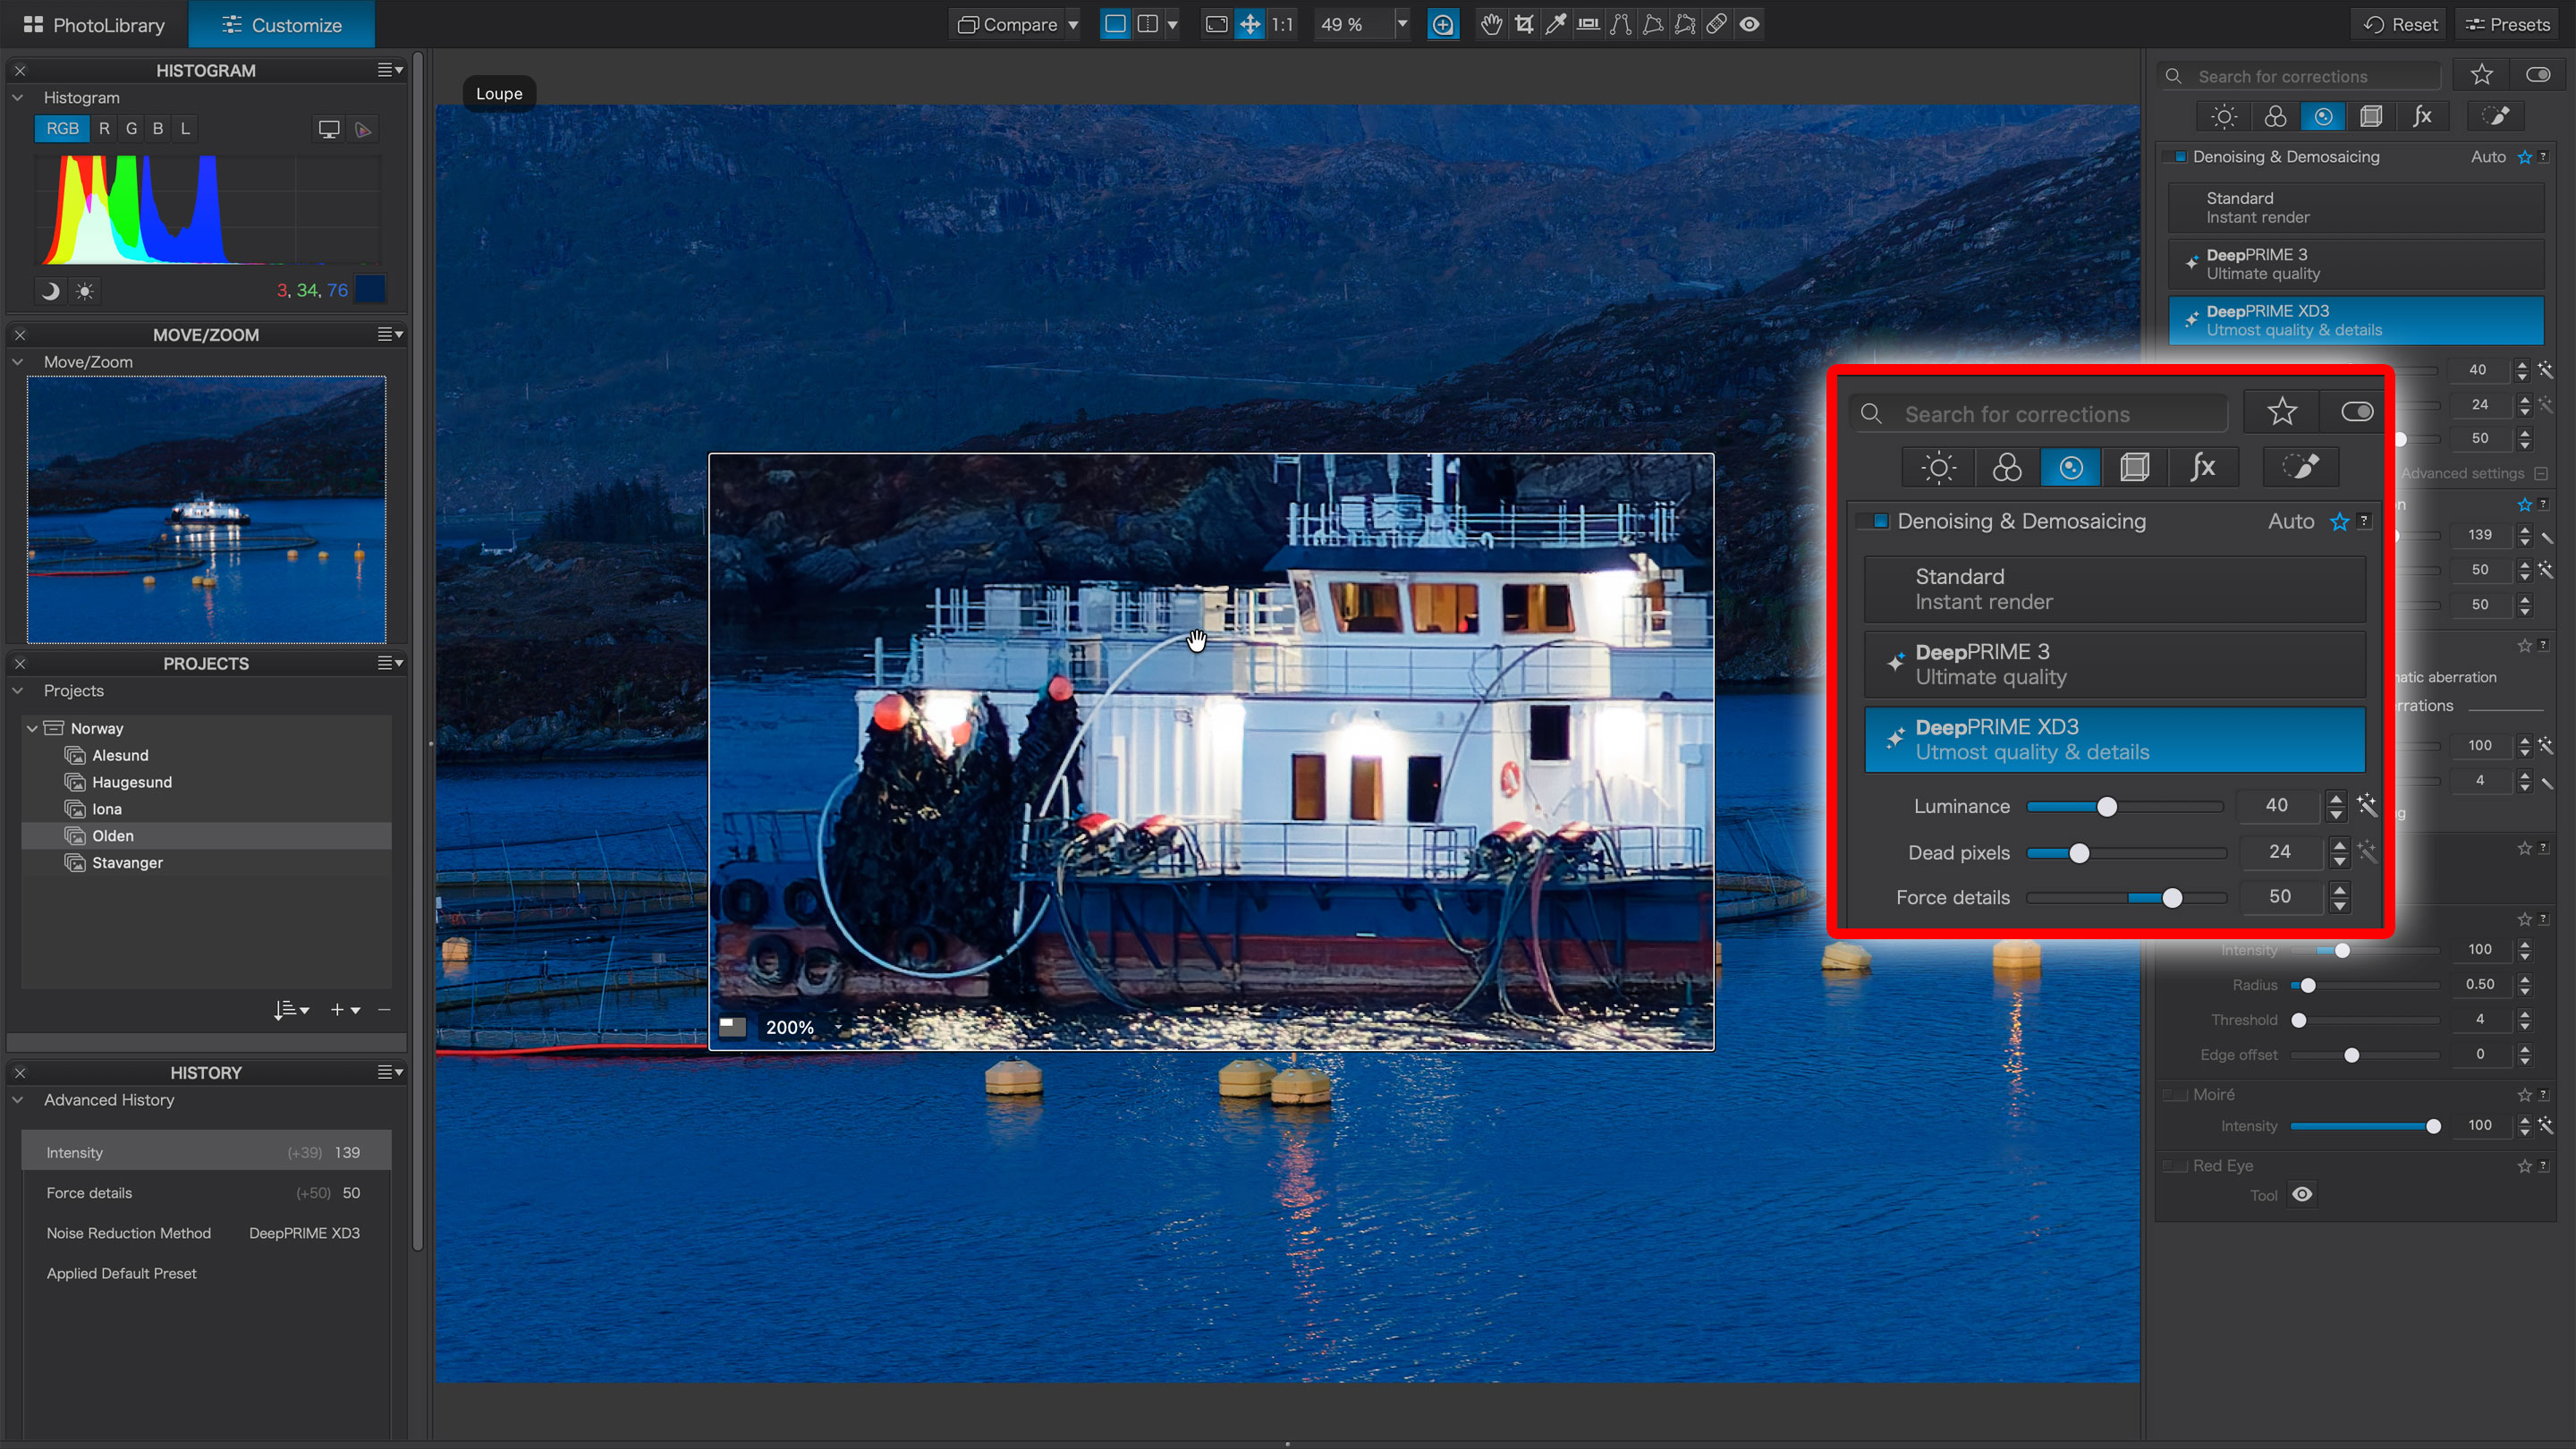Show only the G histogram channel

[131, 129]
